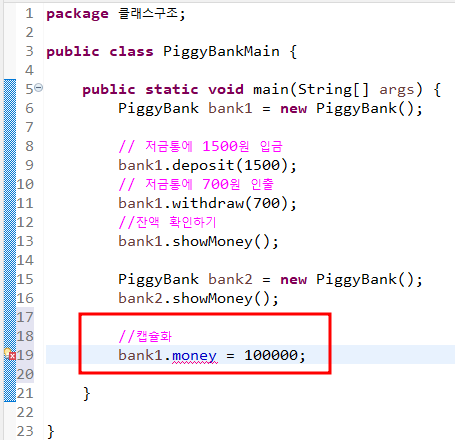Click the static keyword on line 5
The height and width of the screenshot is (440, 455).
172,90
